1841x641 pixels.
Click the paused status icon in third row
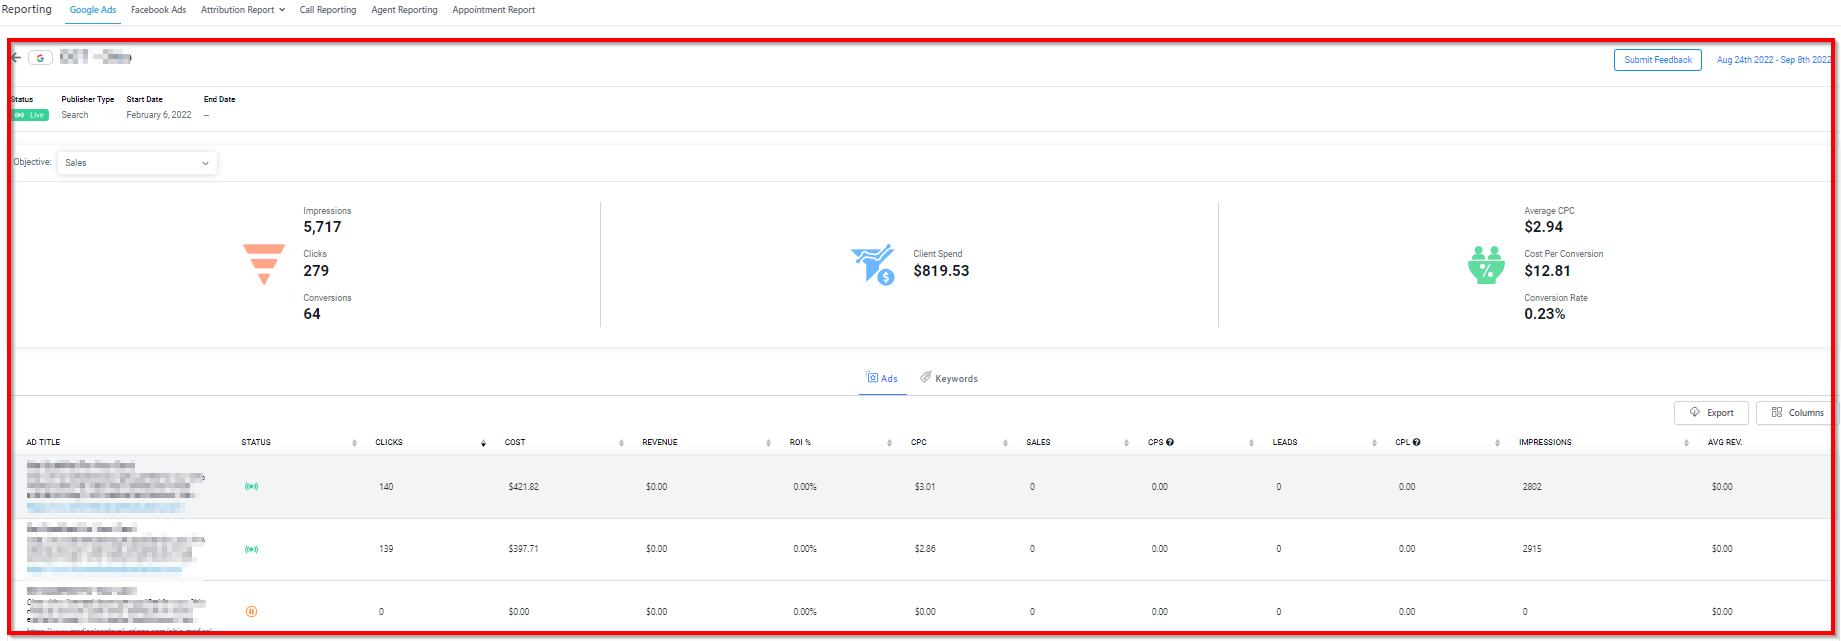[x=251, y=611]
